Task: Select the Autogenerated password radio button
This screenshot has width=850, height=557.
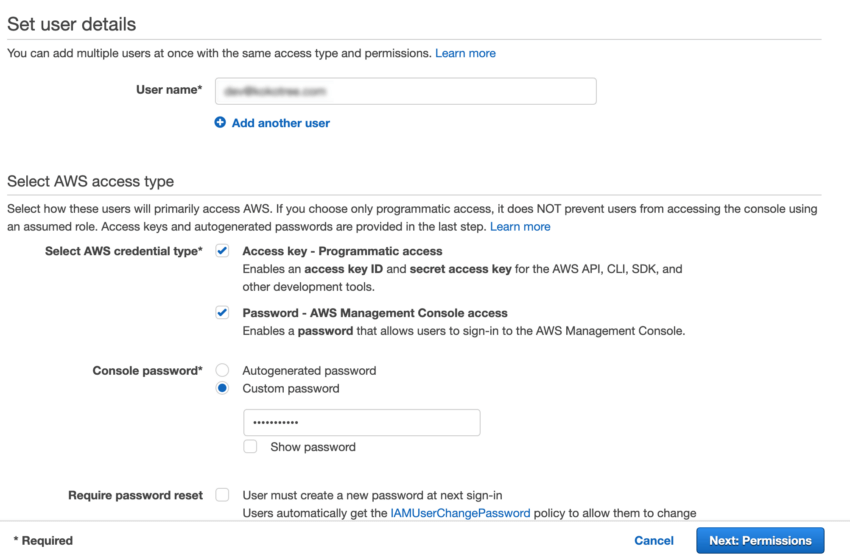Action: tap(222, 370)
